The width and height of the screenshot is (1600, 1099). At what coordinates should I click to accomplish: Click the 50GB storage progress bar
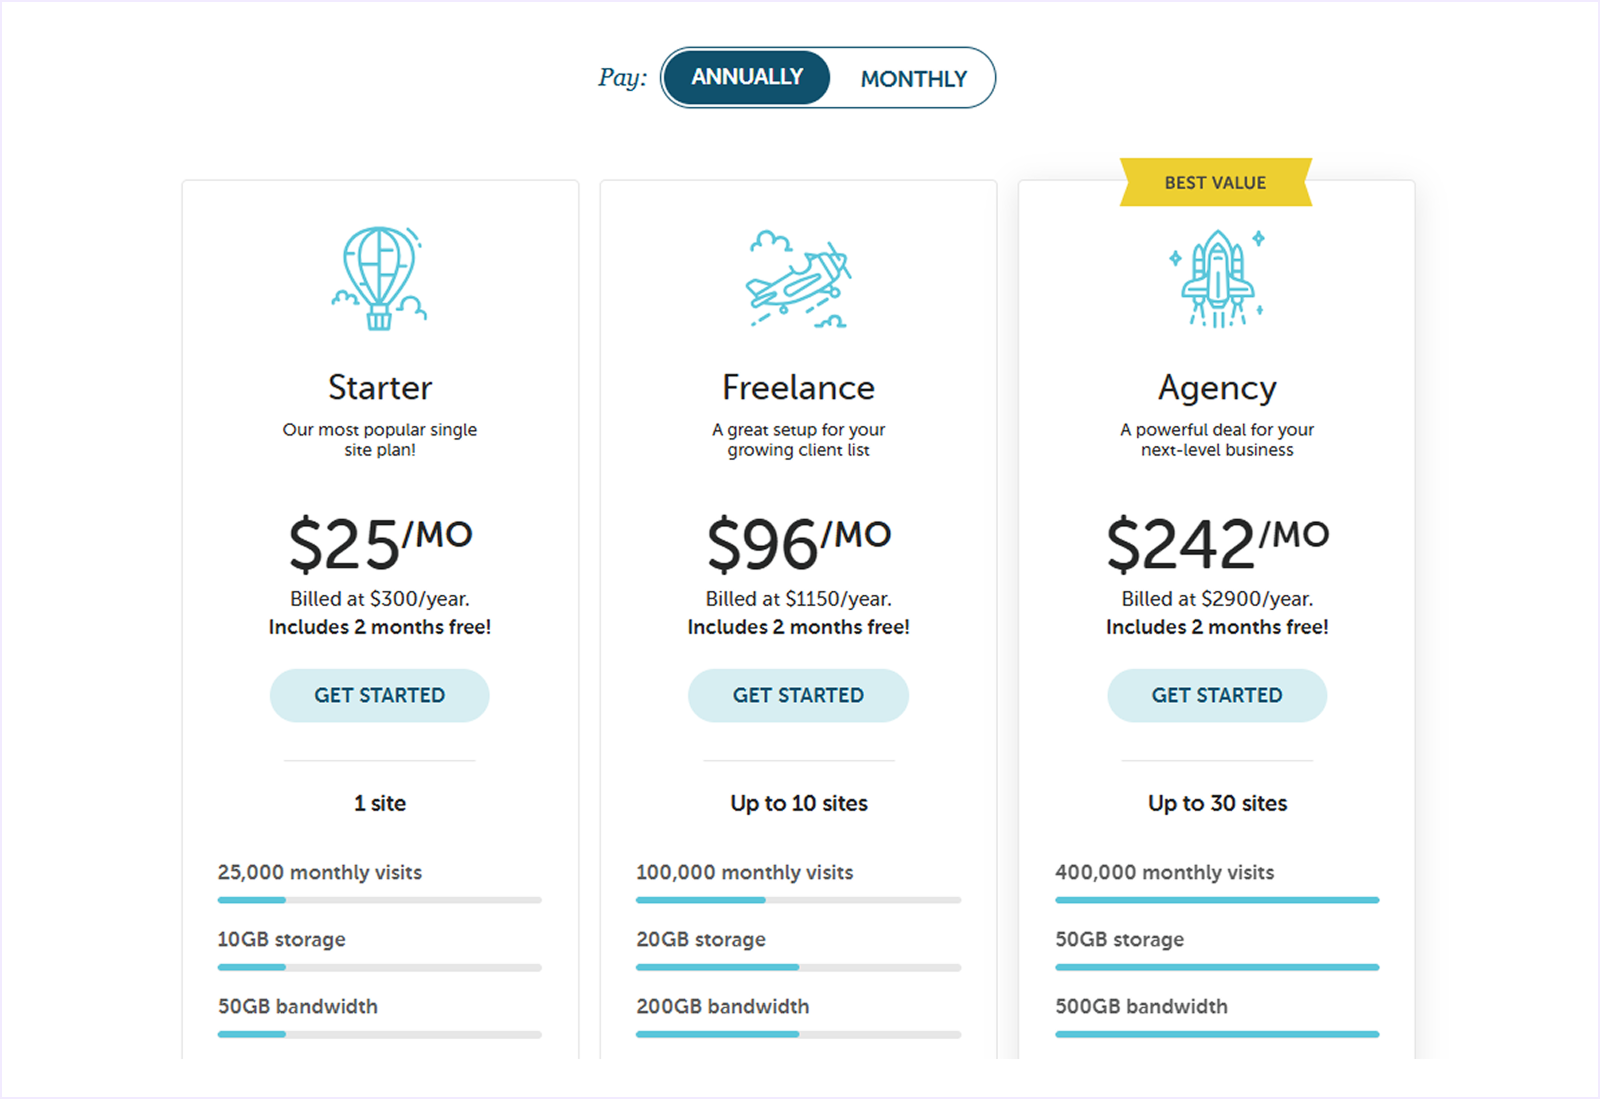click(1216, 967)
